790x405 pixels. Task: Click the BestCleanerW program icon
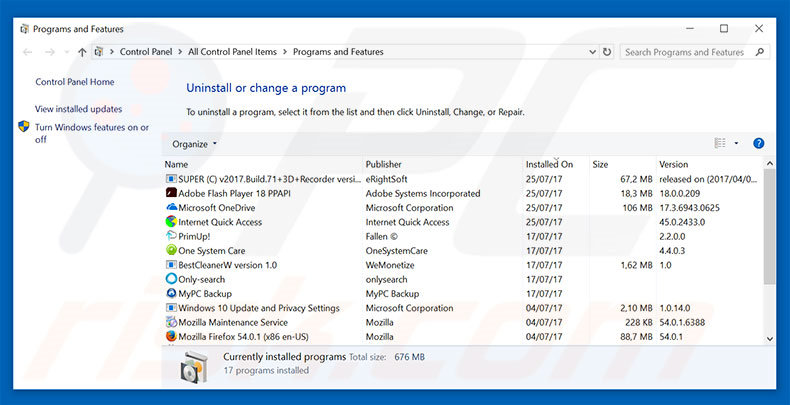171,265
